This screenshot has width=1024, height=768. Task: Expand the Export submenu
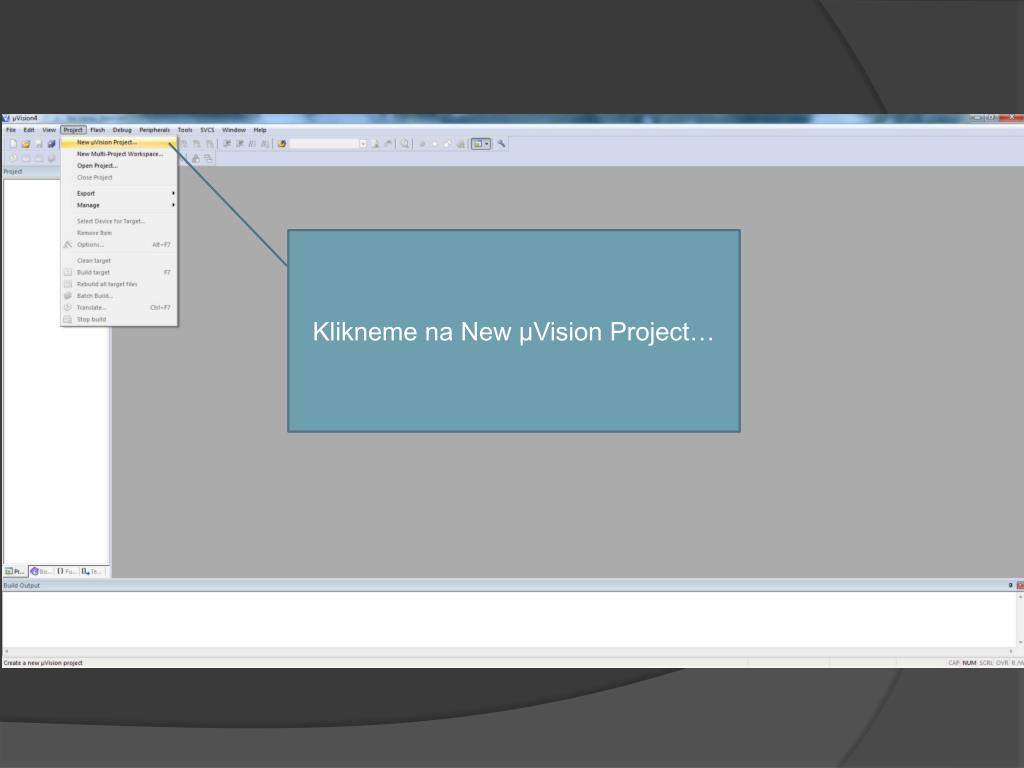click(x=119, y=193)
